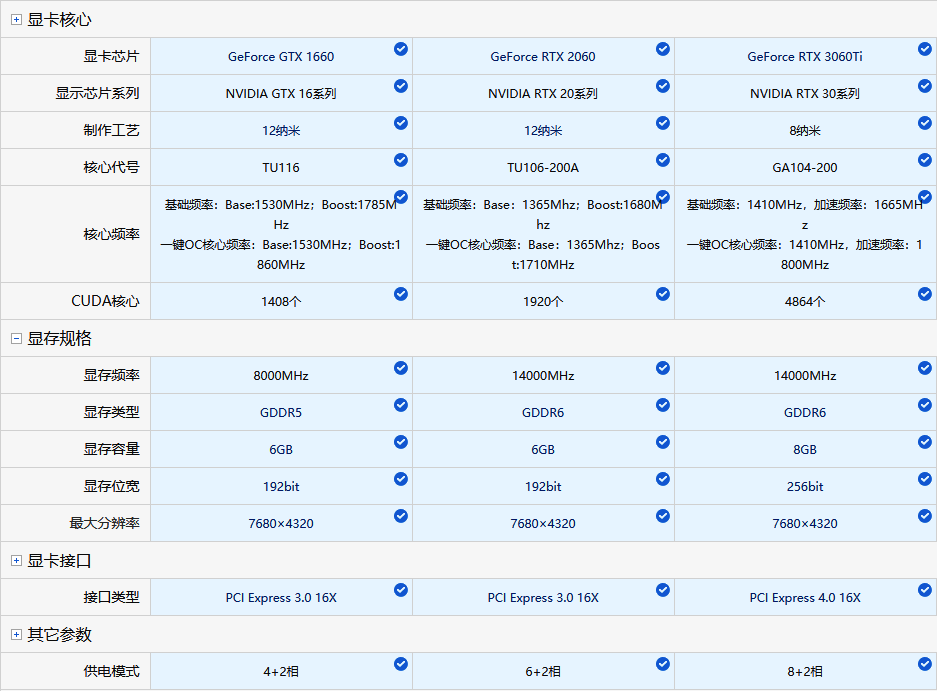
Task: Click the 256bit memory bus value
Action: coord(805,487)
